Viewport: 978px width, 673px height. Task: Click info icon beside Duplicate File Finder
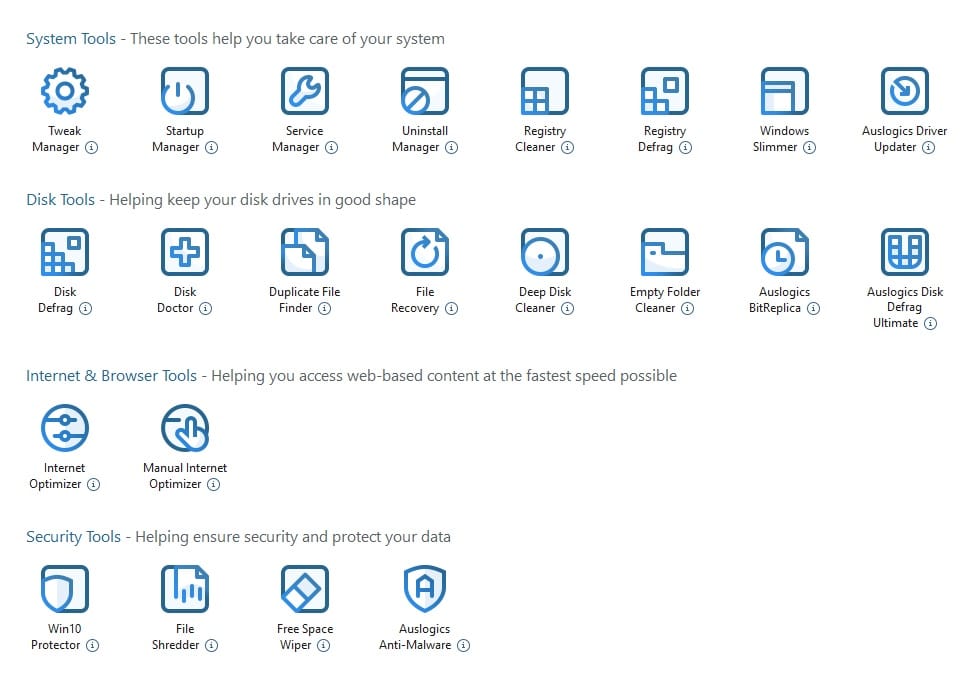324,308
